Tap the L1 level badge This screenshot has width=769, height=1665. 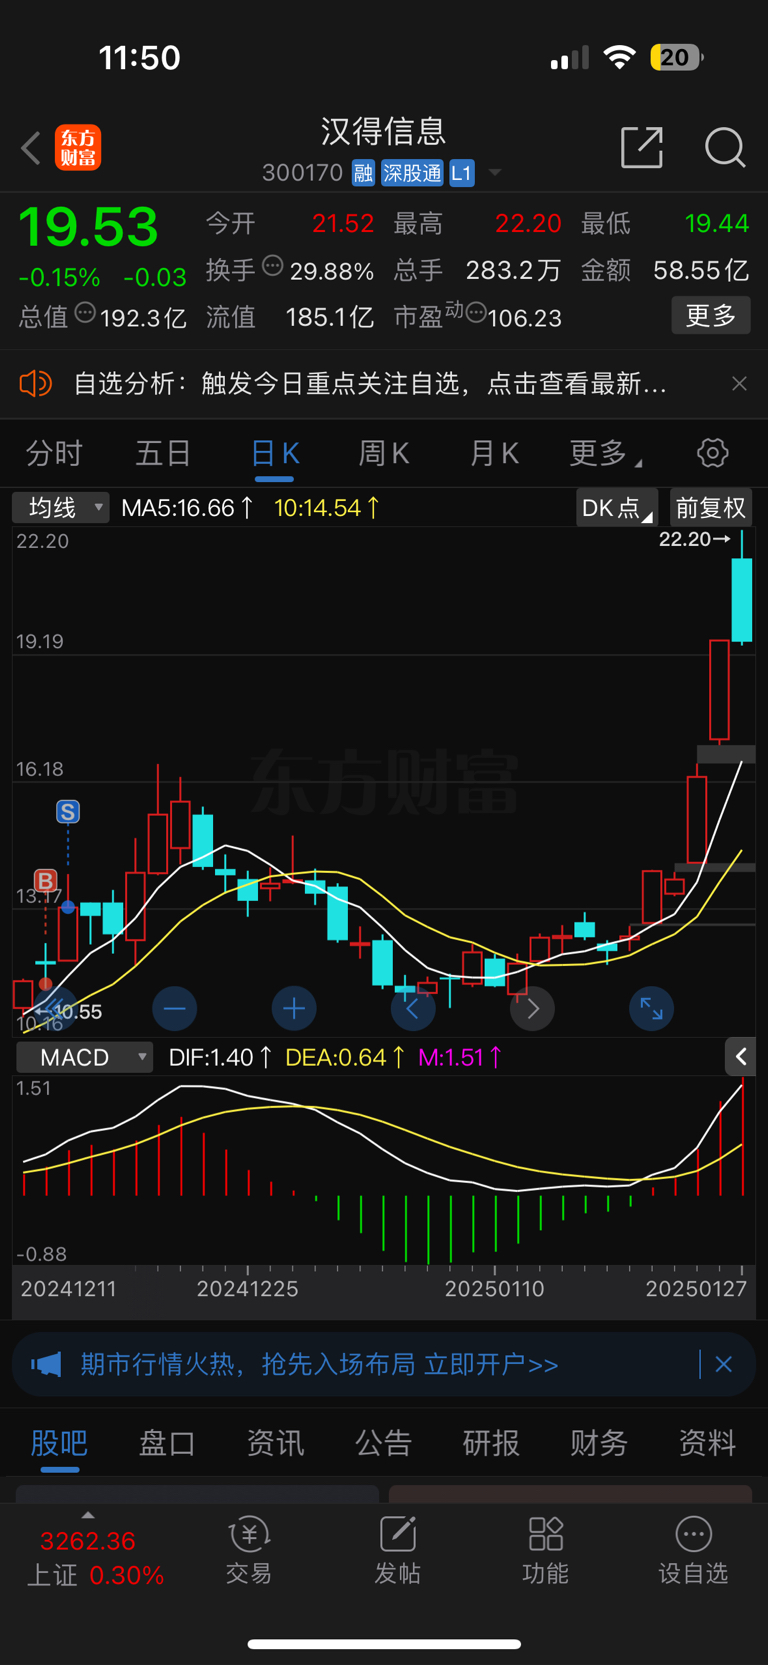pyautogui.click(x=461, y=173)
